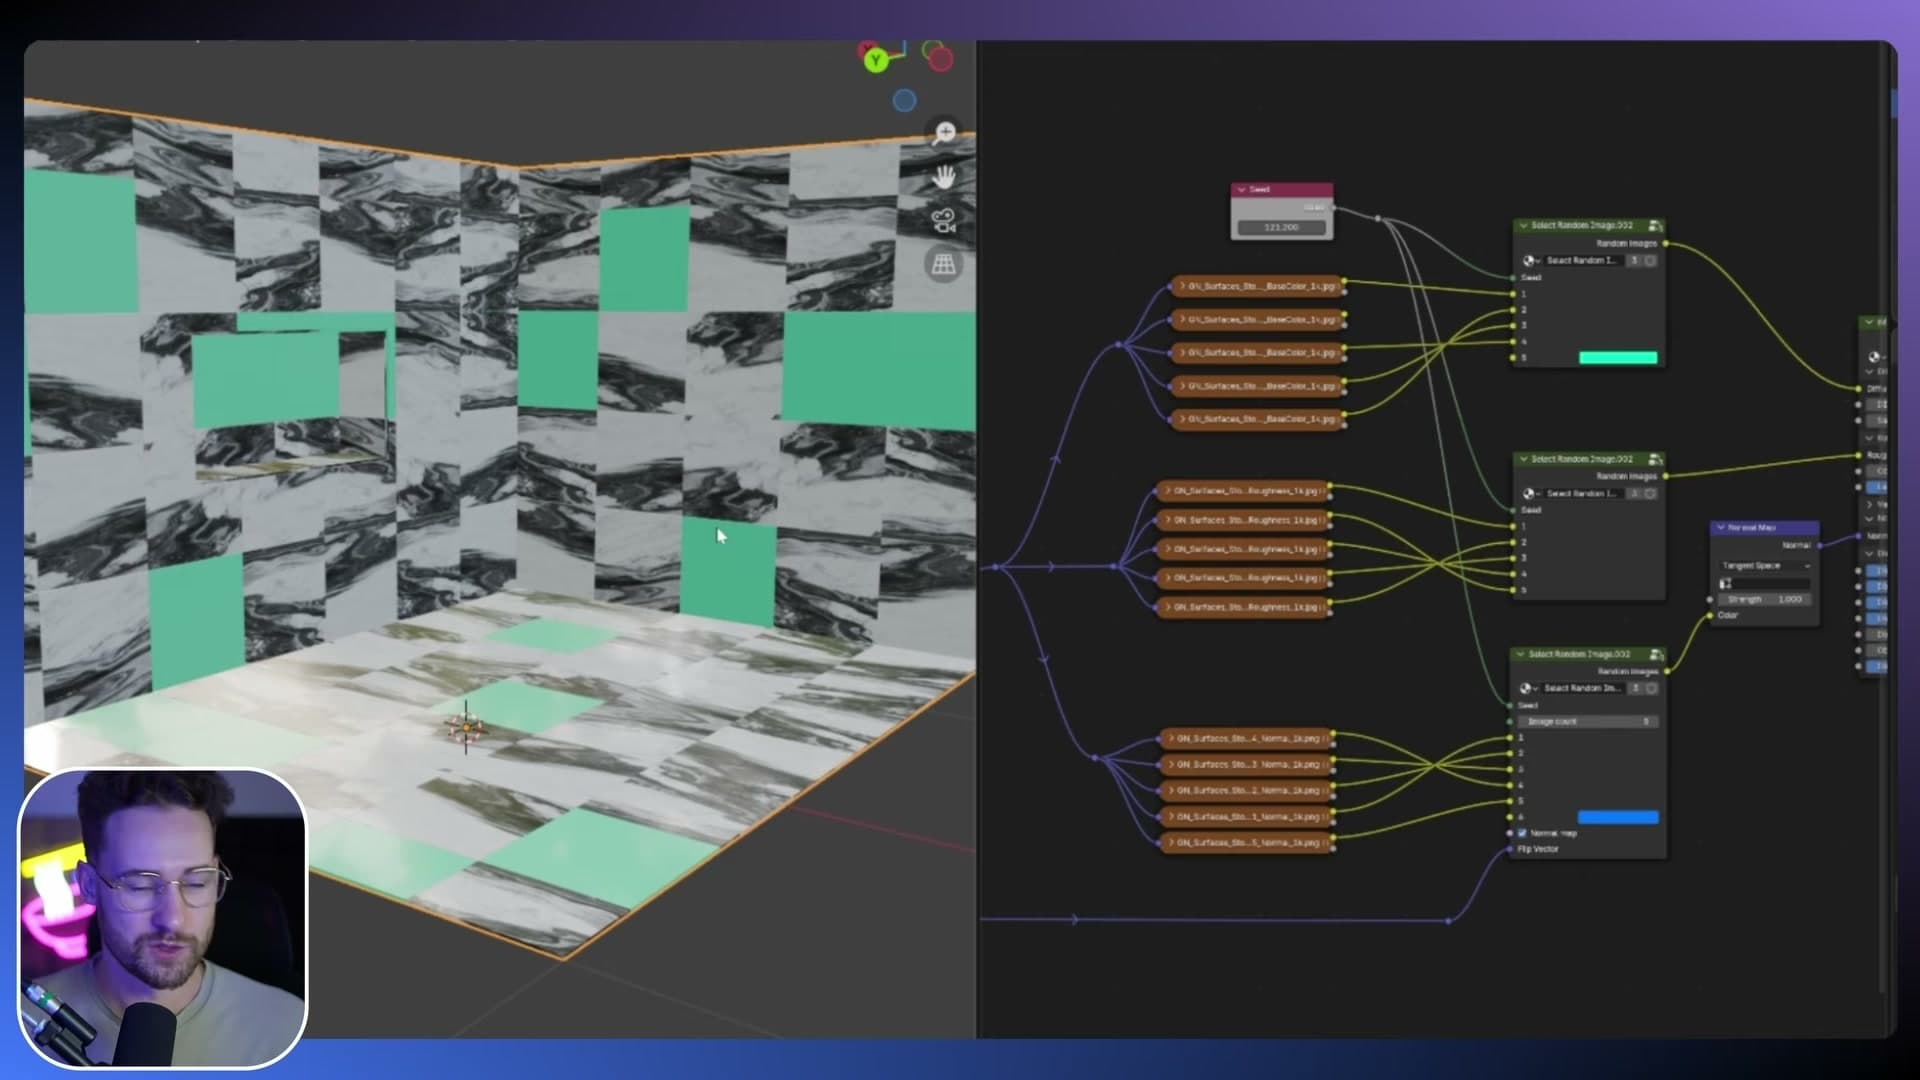Collapse the BaseColor Select Random Image node

pyautogui.click(x=1523, y=226)
